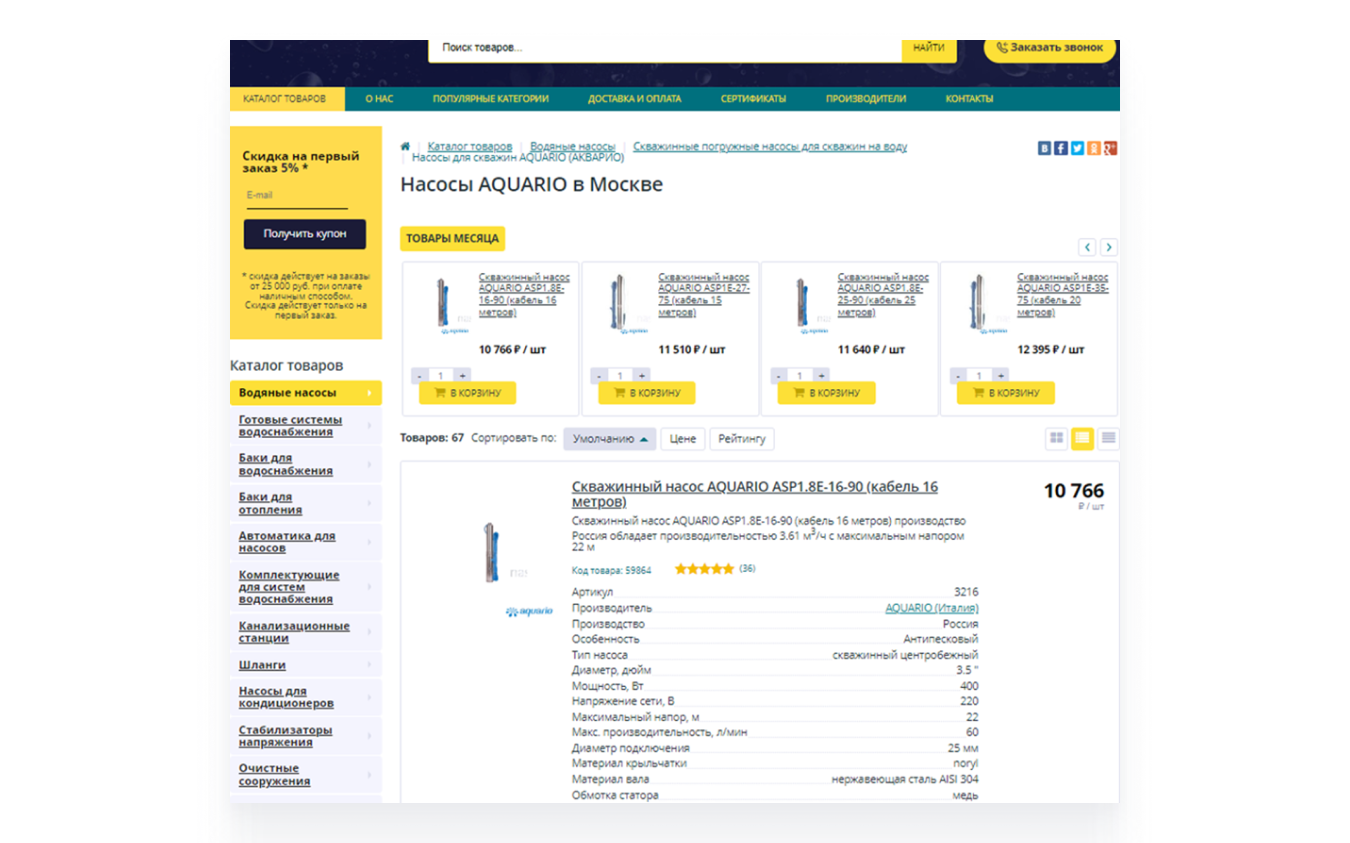Open Насосы для кондиционеров category
The height and width of the screenshot is (843, 1350).
click(x=306, y=697)
